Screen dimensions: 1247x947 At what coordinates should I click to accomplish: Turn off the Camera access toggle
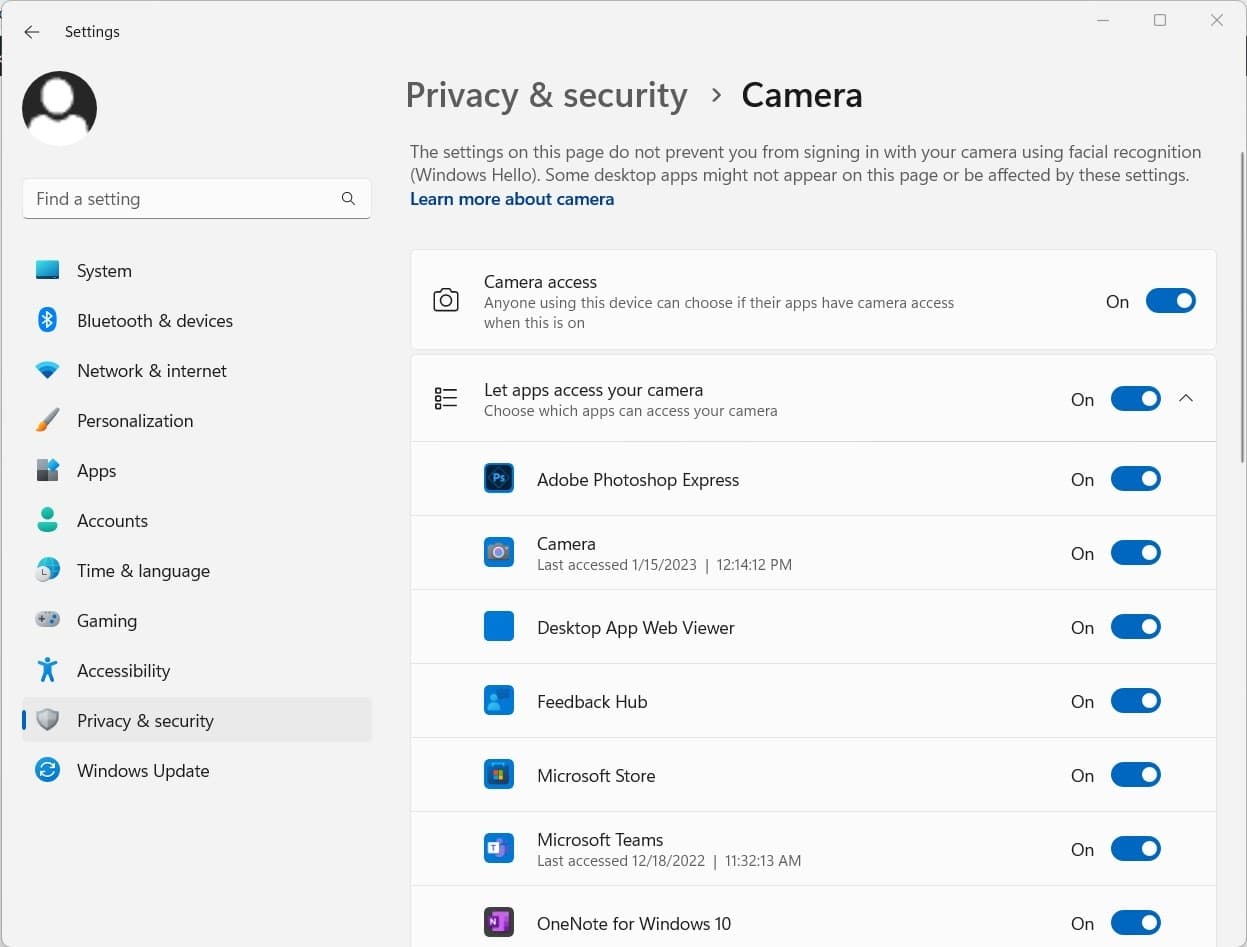click(1170, 301)
